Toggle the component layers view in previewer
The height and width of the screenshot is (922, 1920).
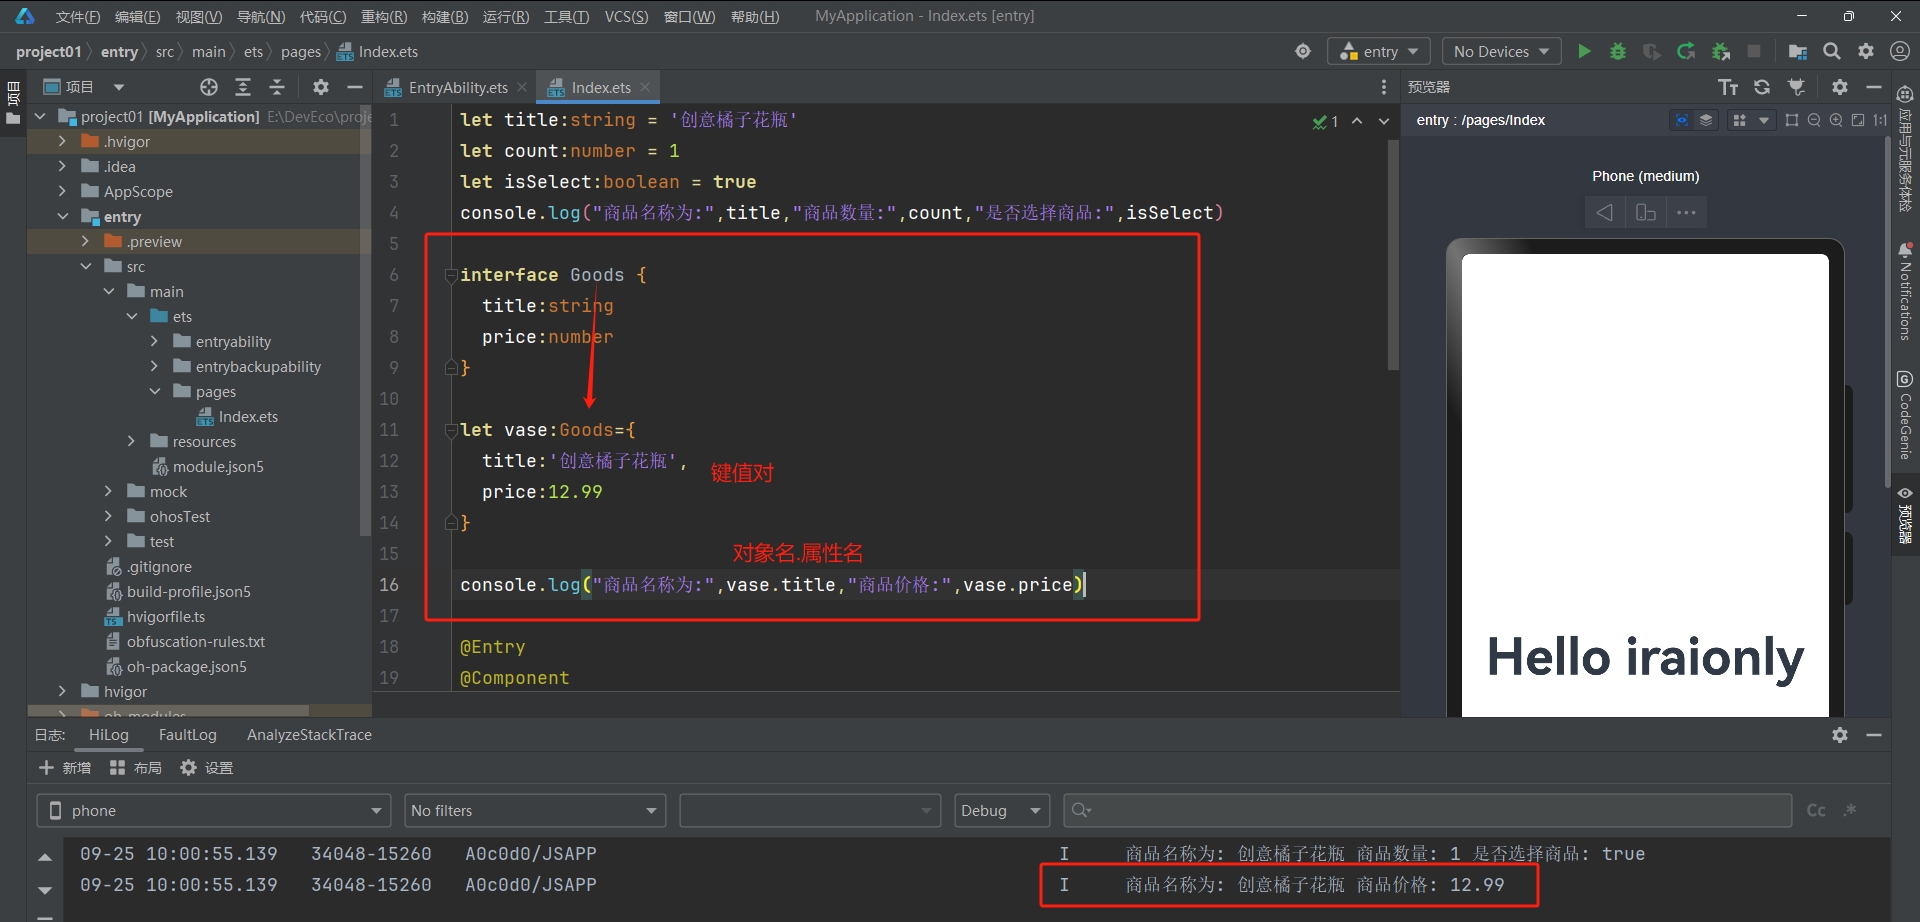[x=1706, y=120]
